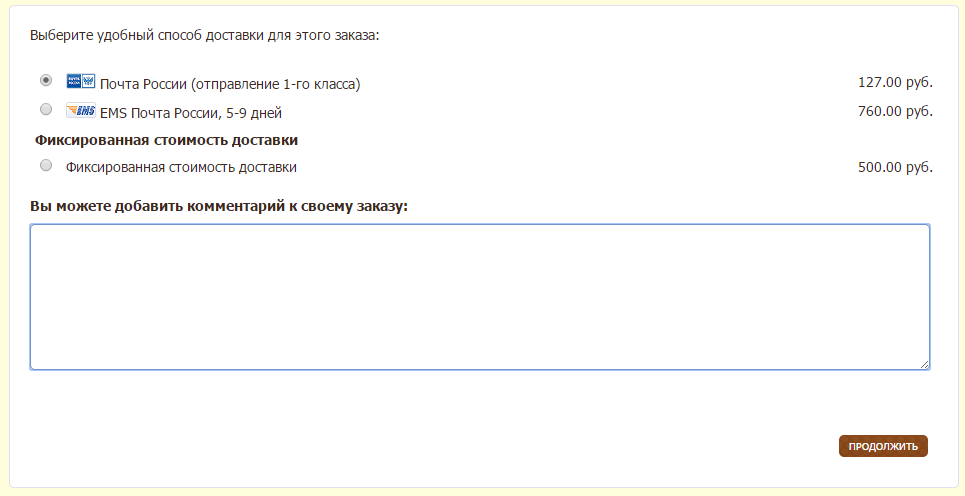Focus the order comment text area
The image size is (965, 496).
point(480,297)
